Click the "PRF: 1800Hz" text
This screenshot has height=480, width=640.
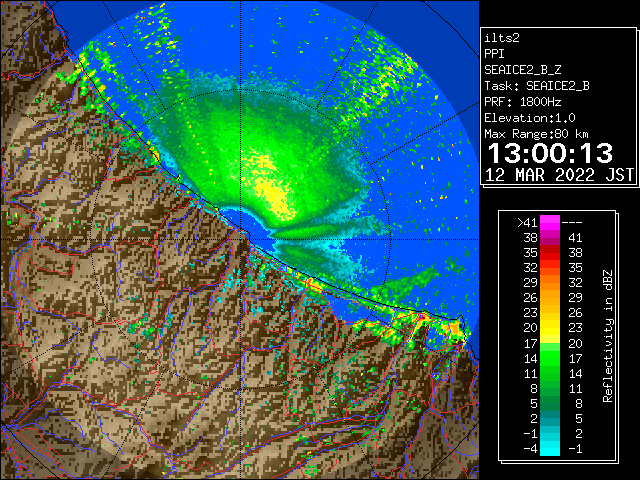coord(522,102)
